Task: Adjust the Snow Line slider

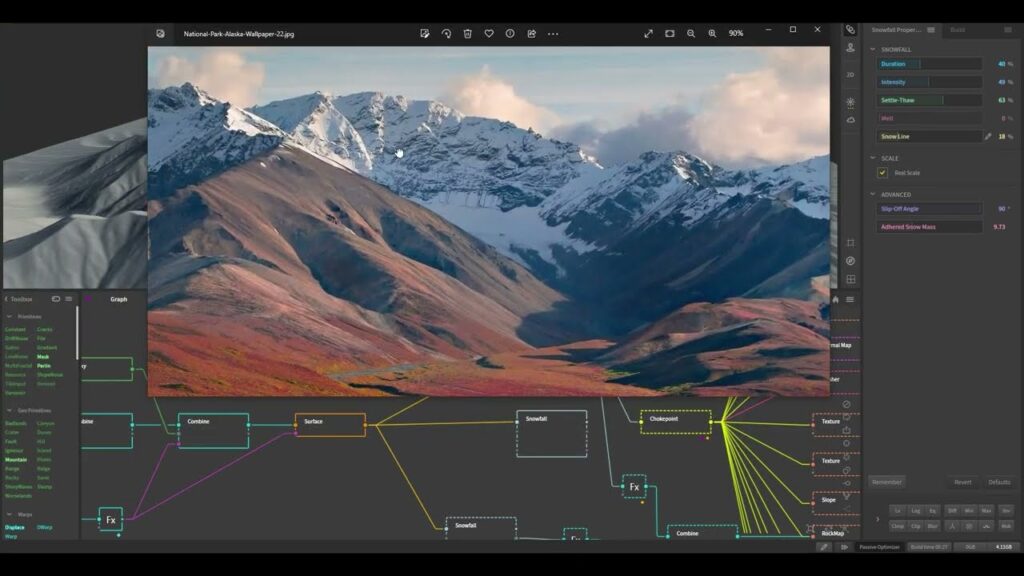Action: click(929, 136)
